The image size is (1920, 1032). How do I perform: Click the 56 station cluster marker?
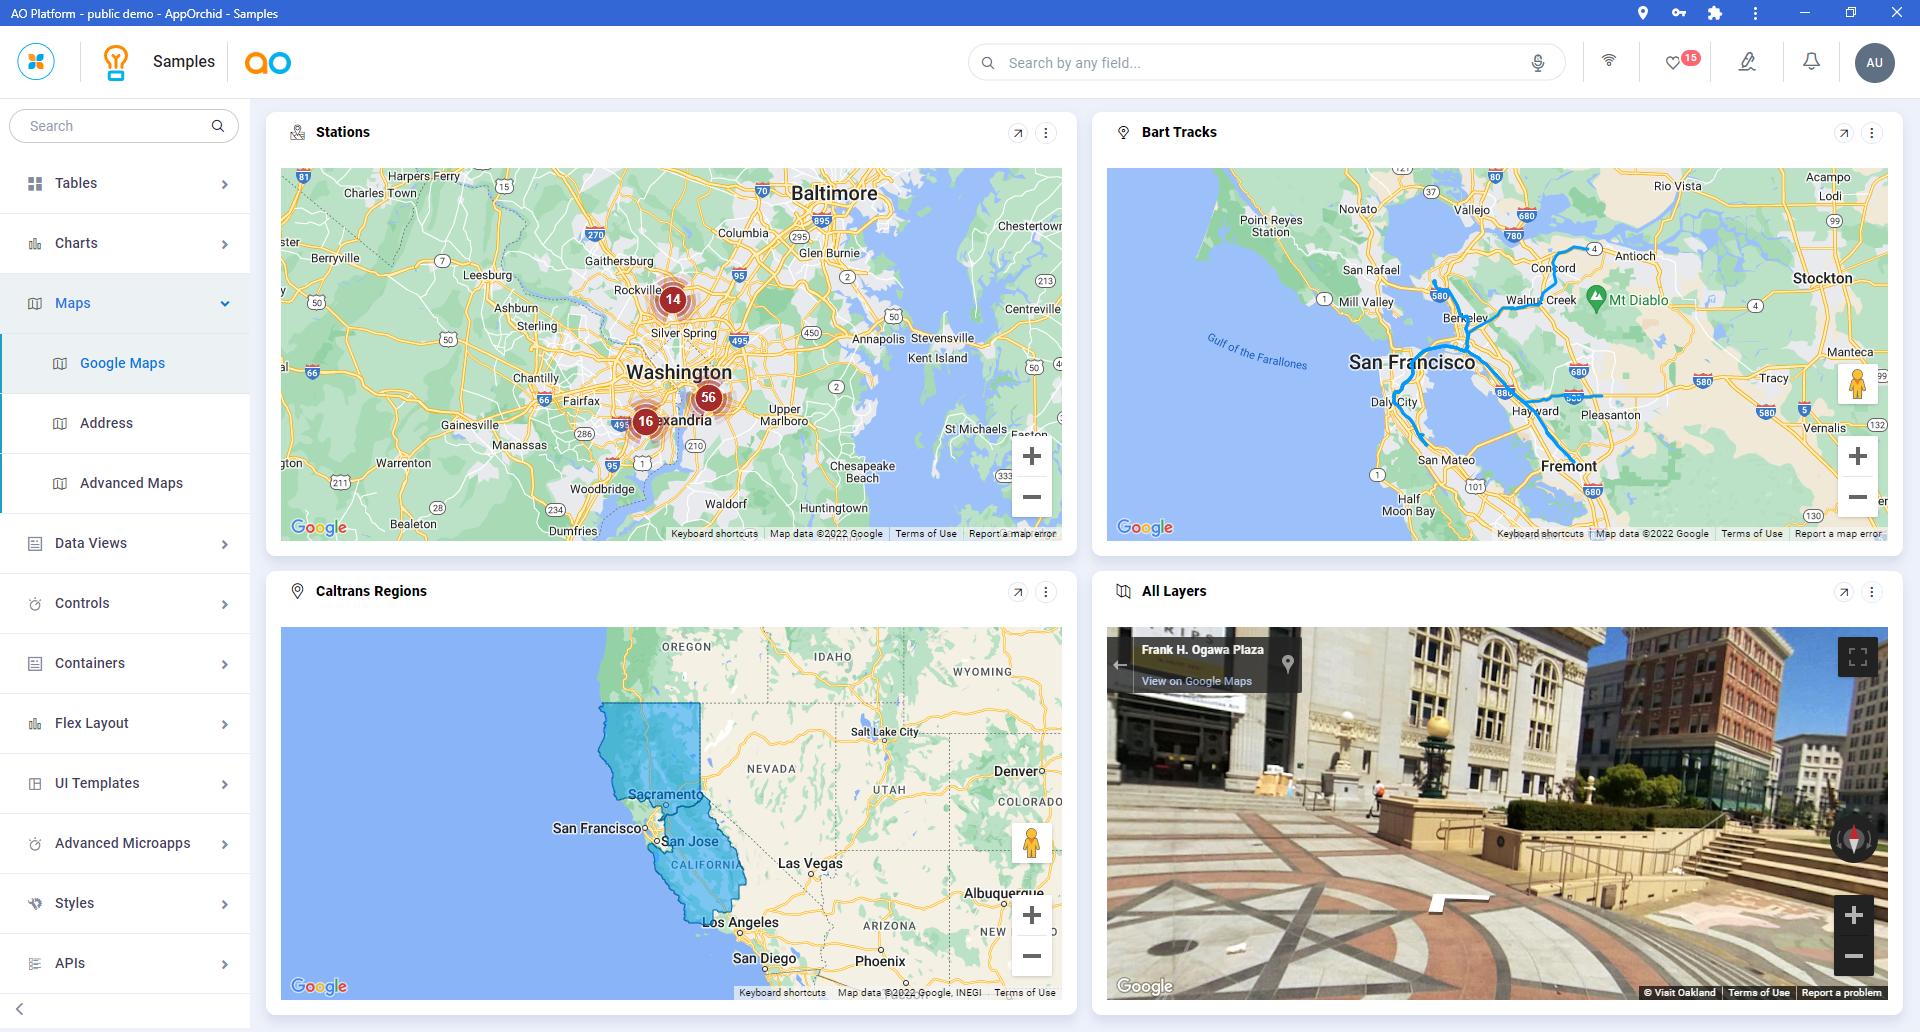(708, 398)
